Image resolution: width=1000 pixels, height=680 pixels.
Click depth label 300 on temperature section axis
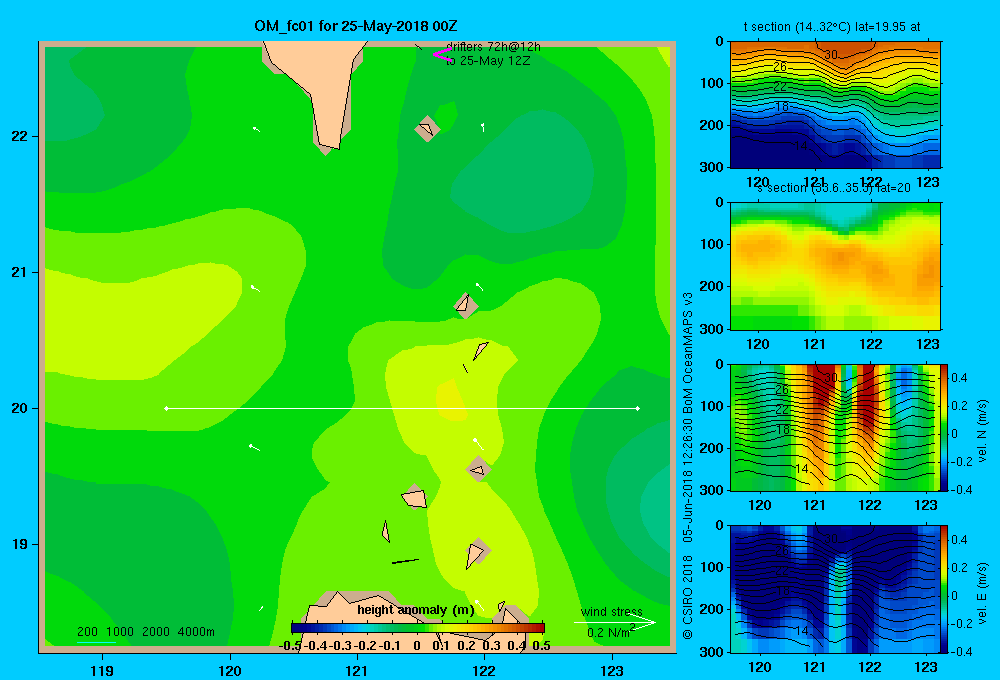click(714, 167)
